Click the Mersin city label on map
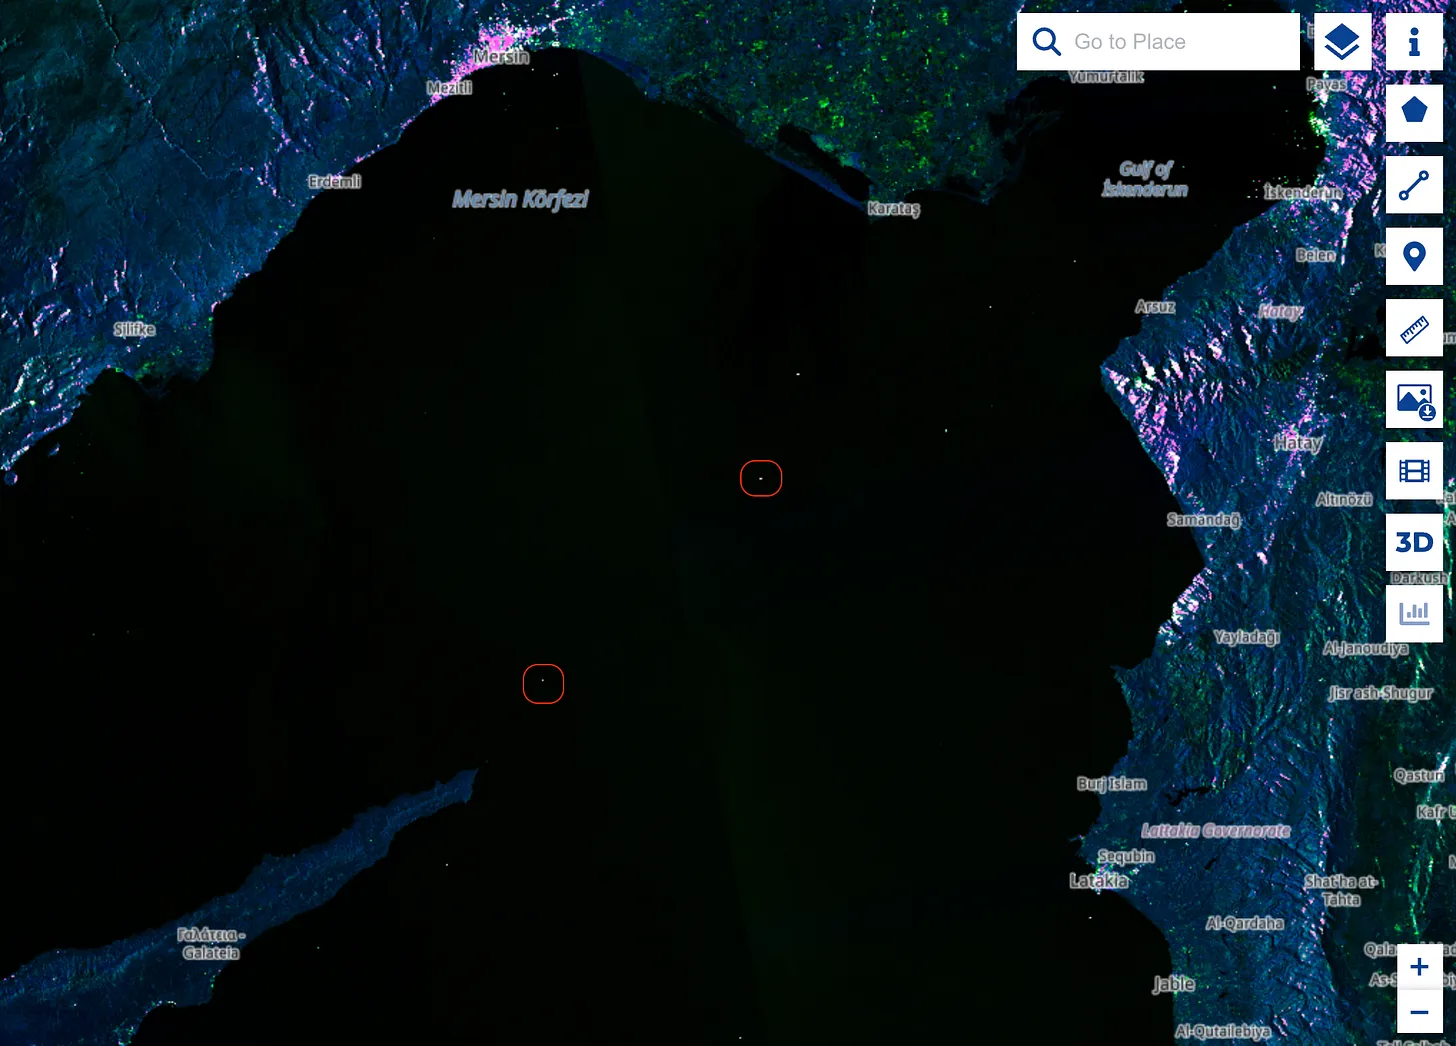Viewport: 1456px width, 1046px height. pos(502,57)
